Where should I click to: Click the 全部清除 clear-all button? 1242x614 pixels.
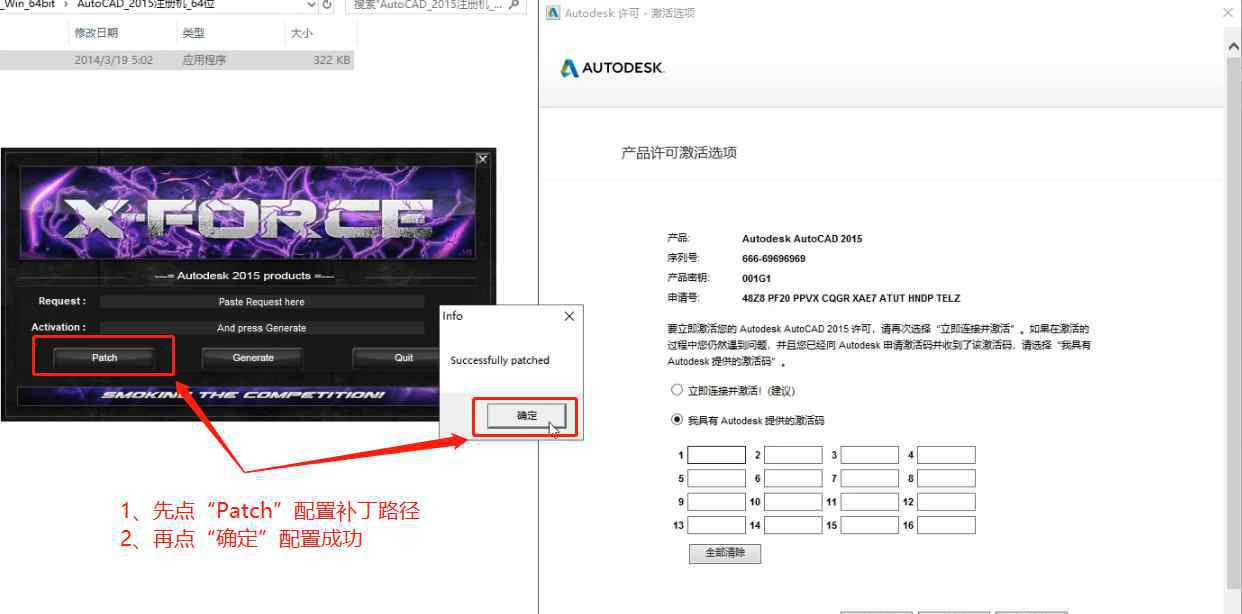pos(725,553)
